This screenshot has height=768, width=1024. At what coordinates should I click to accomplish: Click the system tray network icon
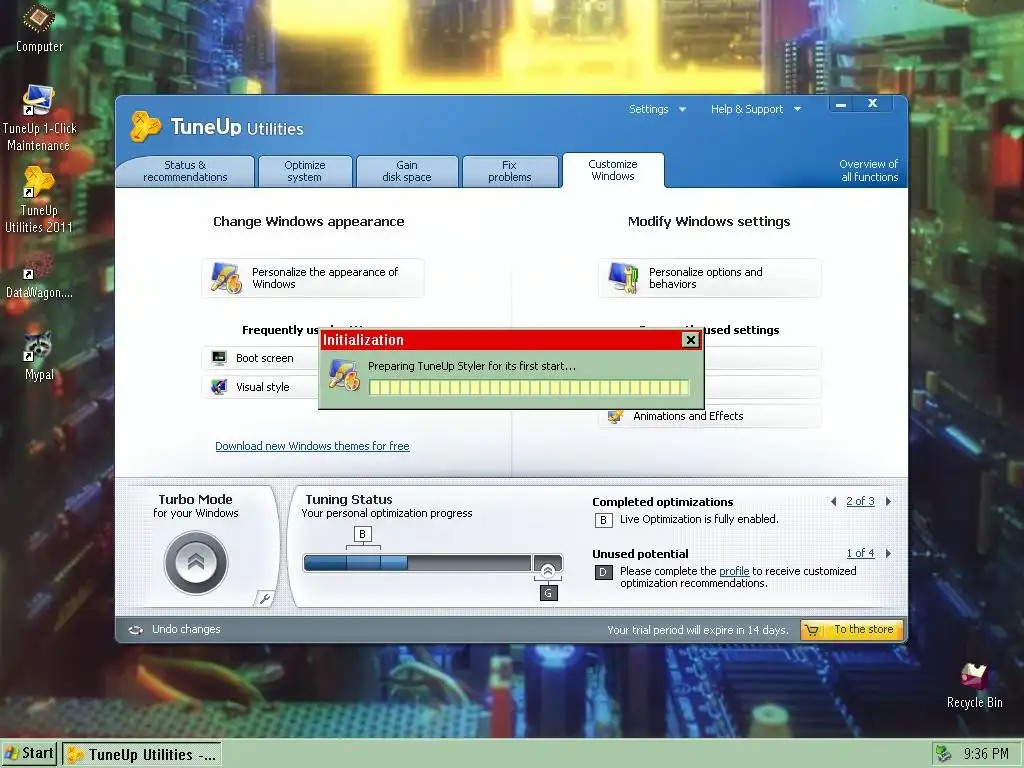coord(943,754)
